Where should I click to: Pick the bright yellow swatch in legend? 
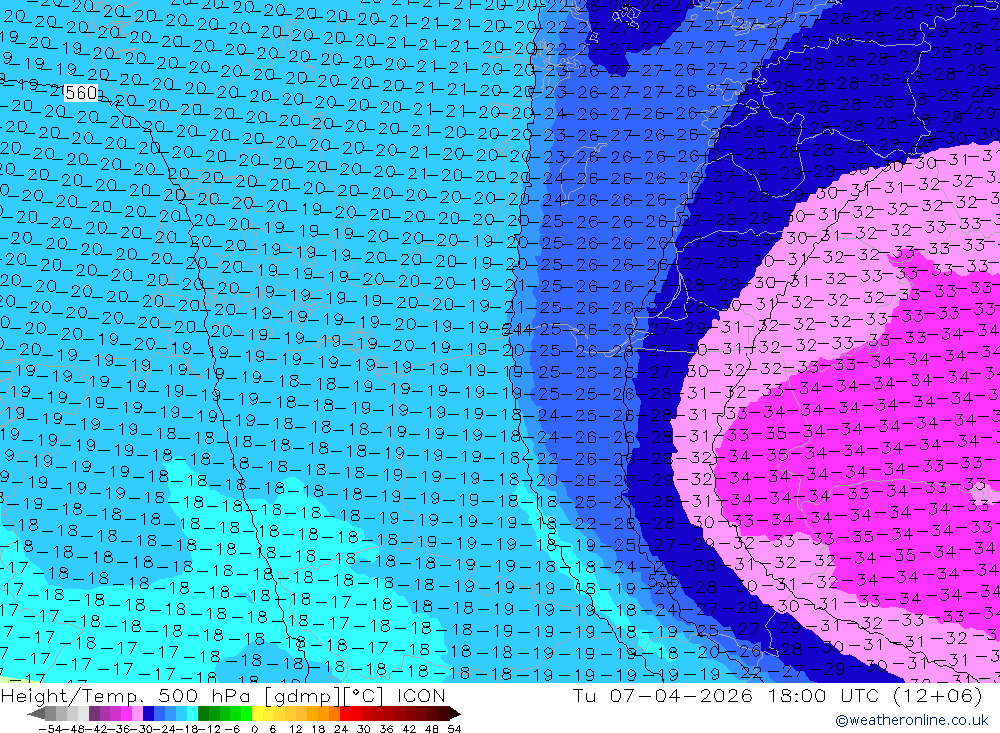click(x=258, y=714)
